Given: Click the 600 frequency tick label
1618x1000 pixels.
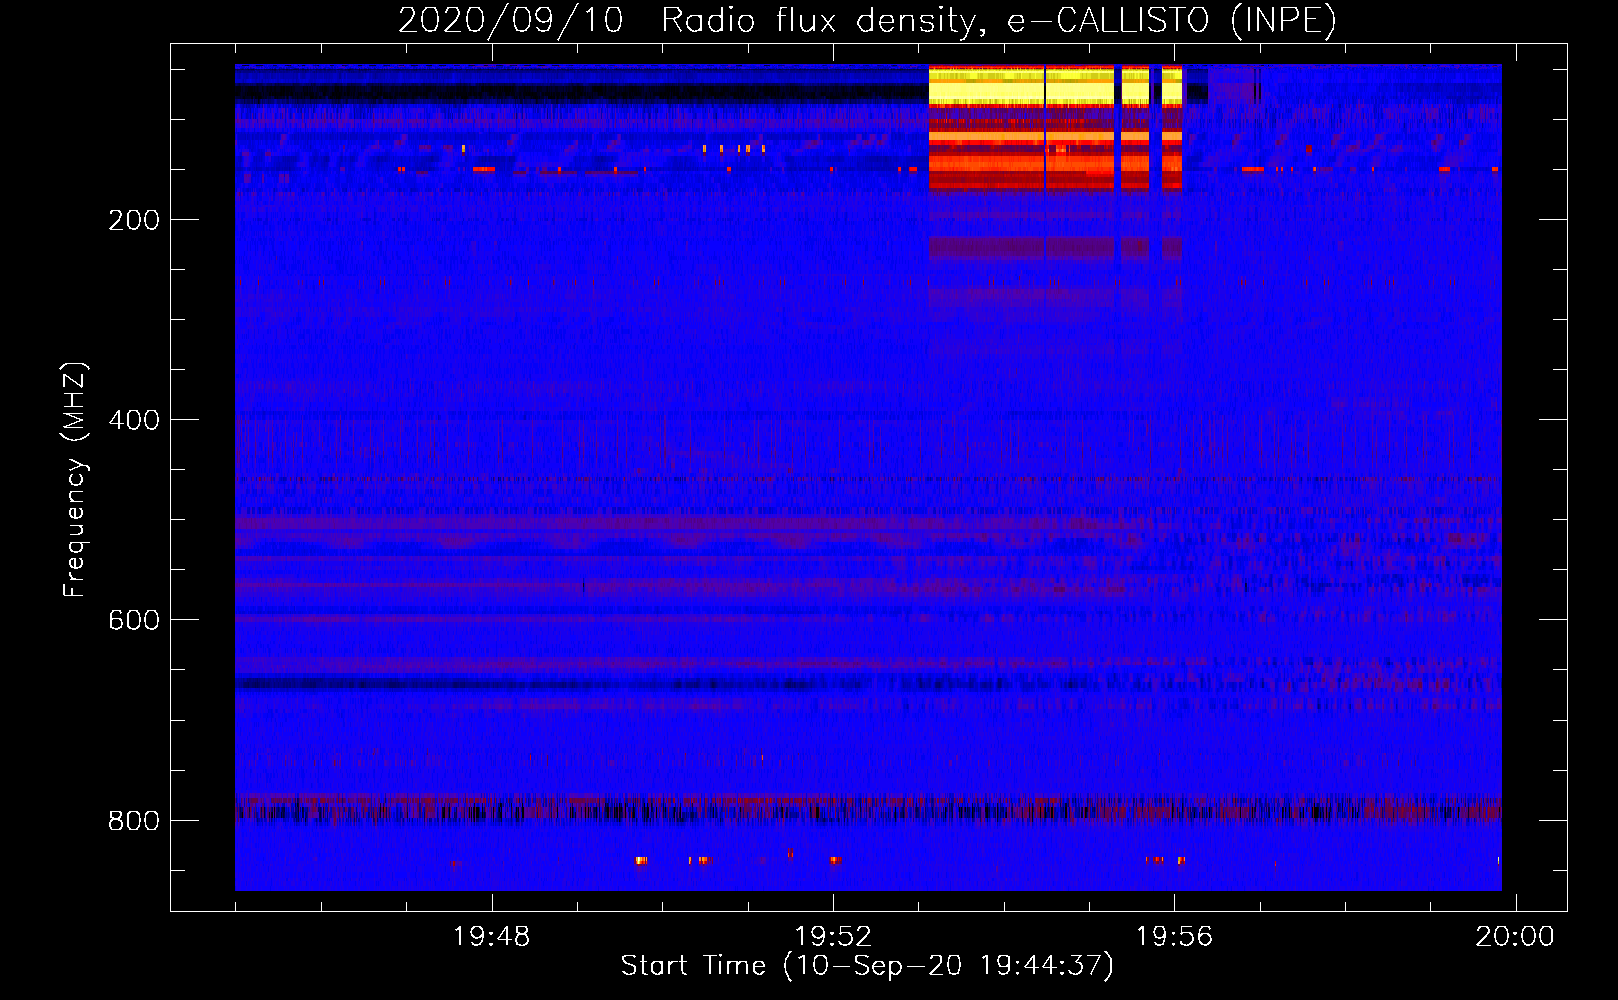Looking at the screenshot, I should pyautogui.click(x=134, y=620).
